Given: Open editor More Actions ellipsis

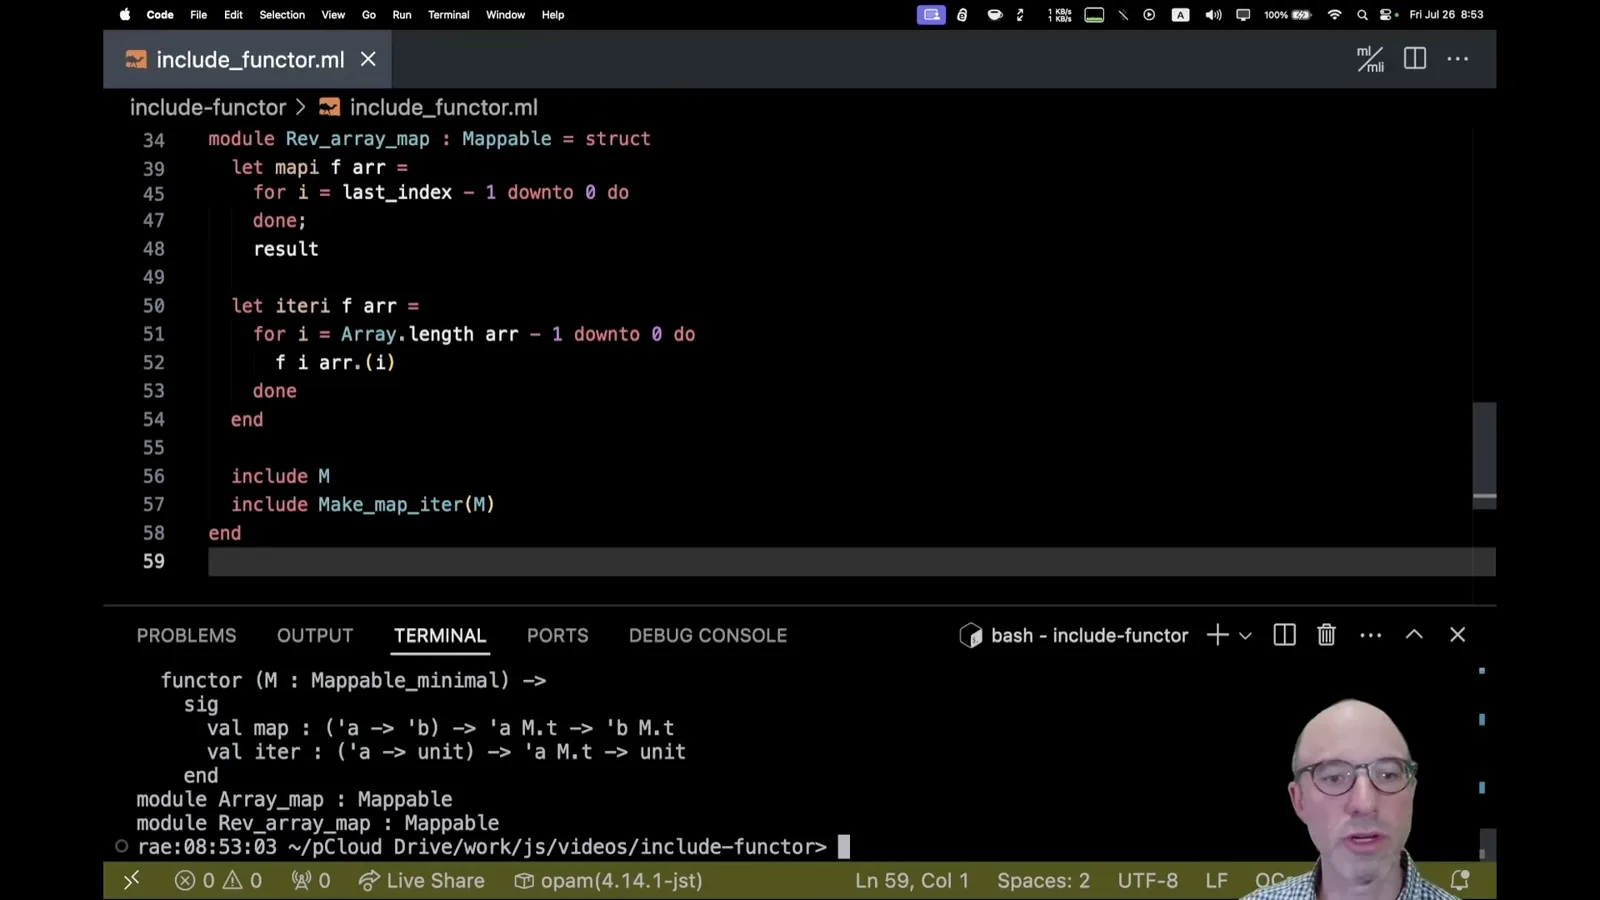Looking at the screenshot, I should (x=1458, y=59).
